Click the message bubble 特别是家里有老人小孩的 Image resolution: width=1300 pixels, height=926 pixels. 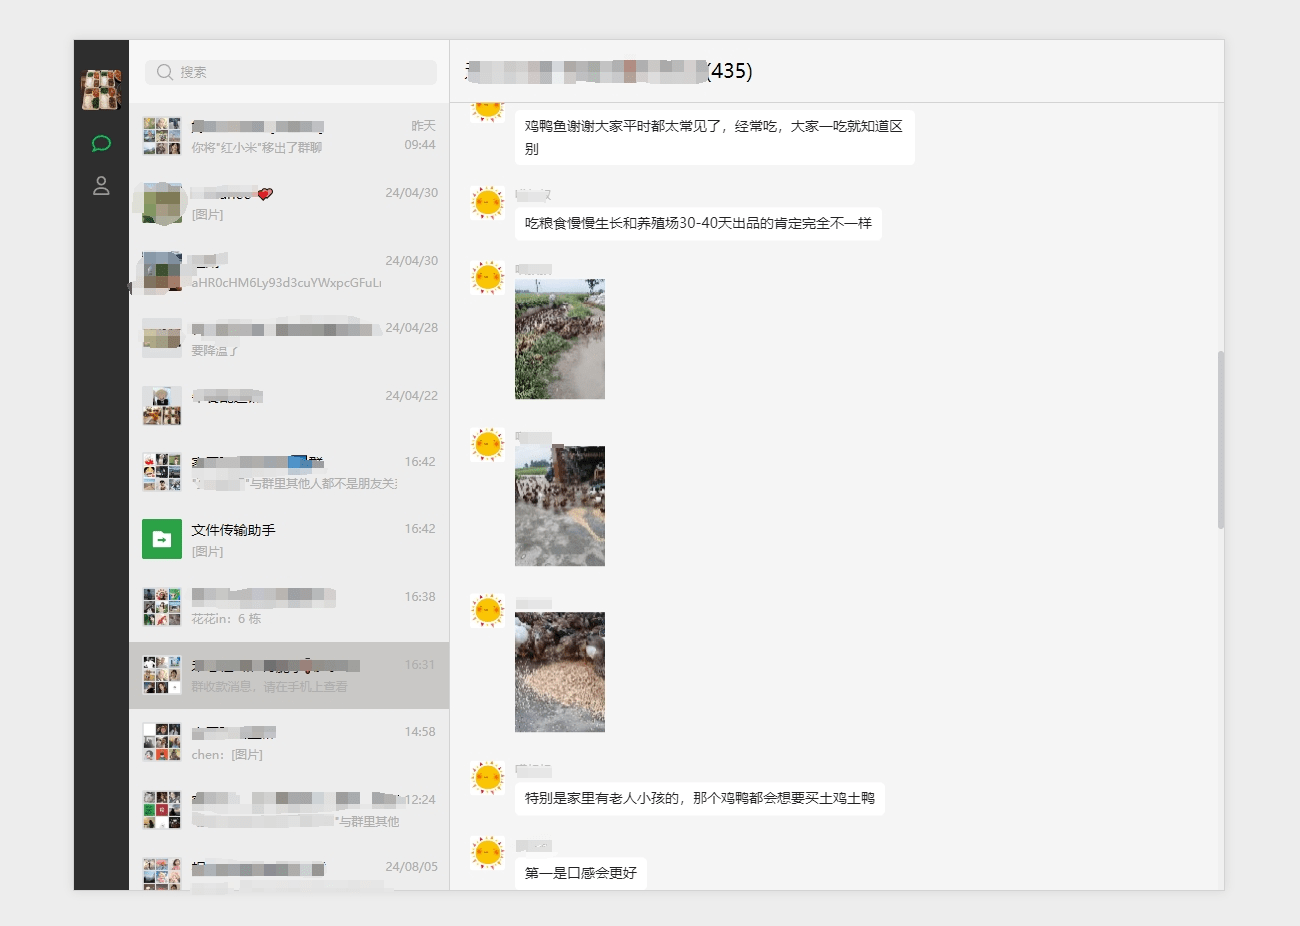pos(700,799)
